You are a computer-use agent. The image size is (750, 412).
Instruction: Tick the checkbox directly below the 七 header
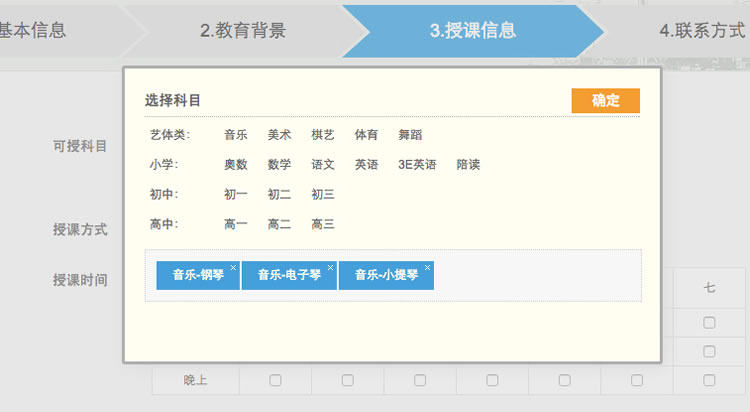coord(709,323)
